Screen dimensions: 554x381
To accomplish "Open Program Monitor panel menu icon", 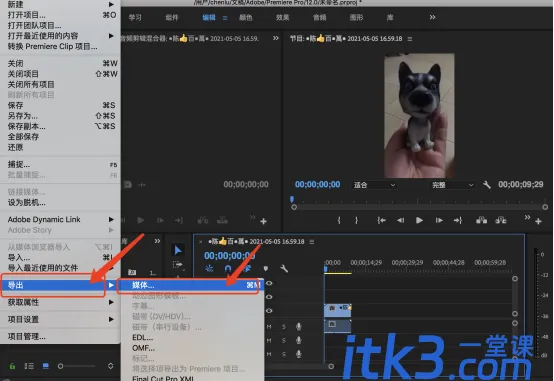I will click(x=410, y=39).
